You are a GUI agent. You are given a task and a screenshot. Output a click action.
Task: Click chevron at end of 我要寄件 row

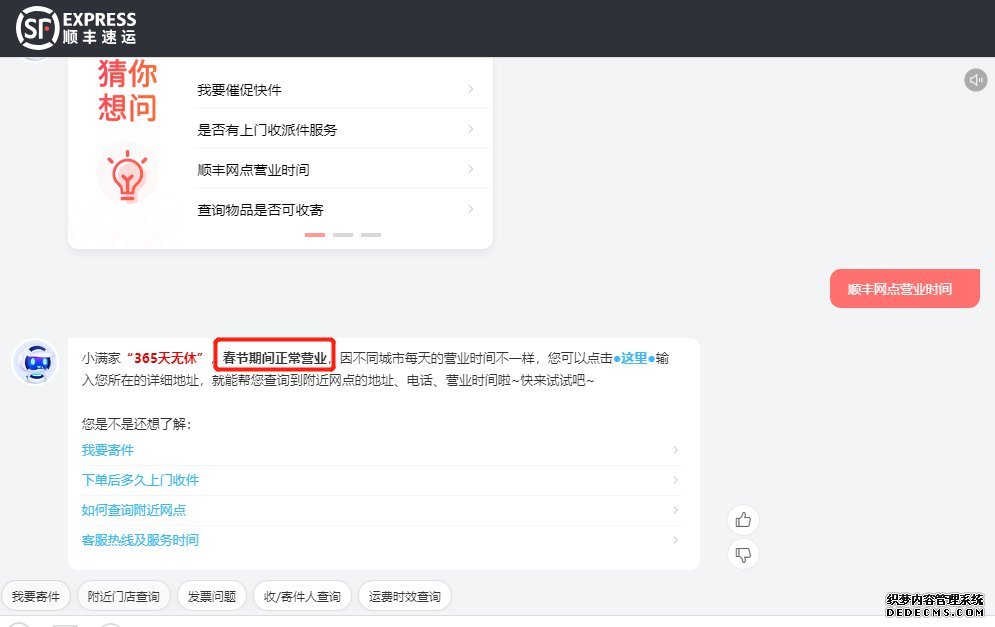(675, 450)
